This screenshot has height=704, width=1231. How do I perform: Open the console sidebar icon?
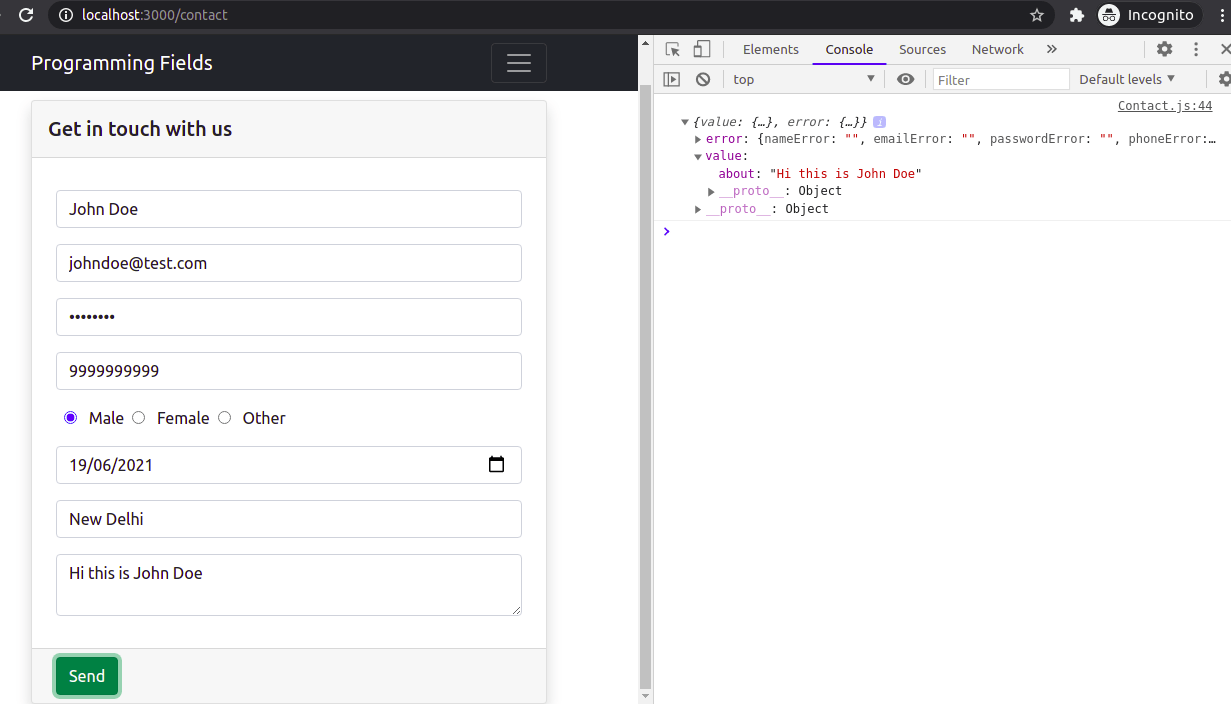(x=671, y=79)
